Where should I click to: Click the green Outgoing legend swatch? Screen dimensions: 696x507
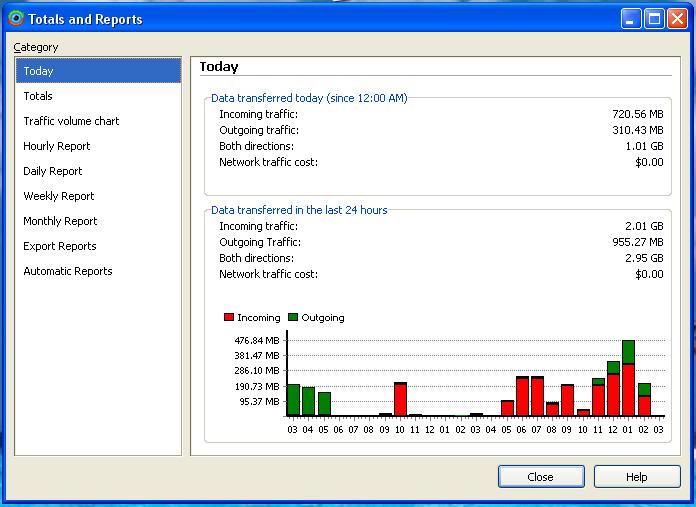[x=293, y=317]
